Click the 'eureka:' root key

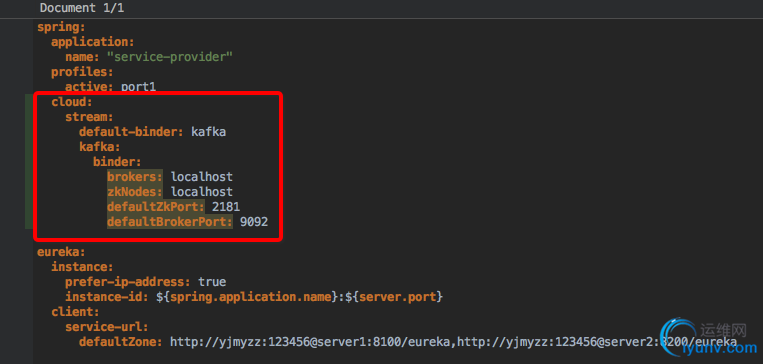pyautogui.click(x=61, y=252)
